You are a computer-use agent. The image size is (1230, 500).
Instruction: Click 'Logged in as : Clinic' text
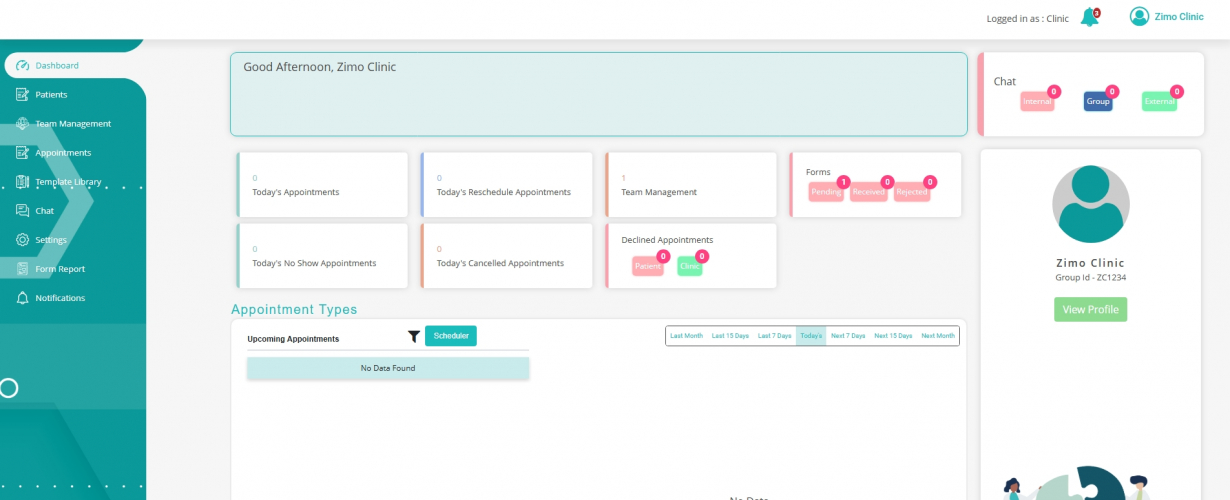pos(1027,19)
